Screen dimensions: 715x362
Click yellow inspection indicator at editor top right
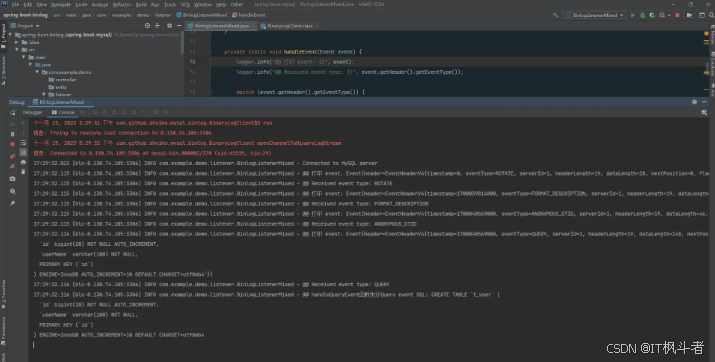tap(706, 34)
